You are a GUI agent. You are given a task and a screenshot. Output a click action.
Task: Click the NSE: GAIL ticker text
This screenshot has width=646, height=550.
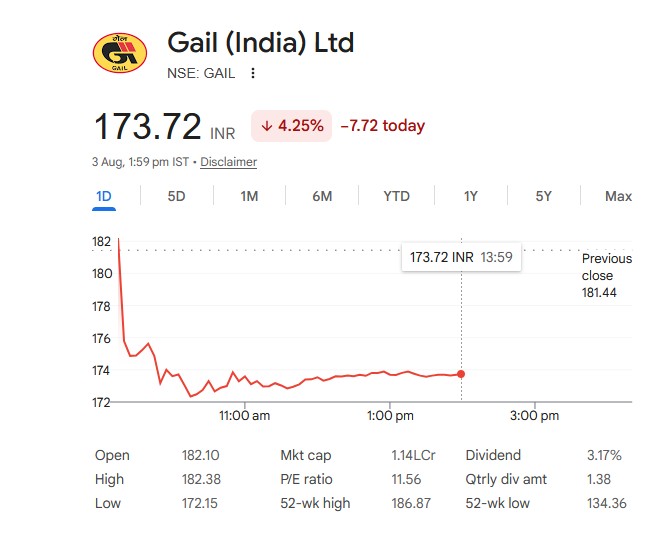(201, 73)
